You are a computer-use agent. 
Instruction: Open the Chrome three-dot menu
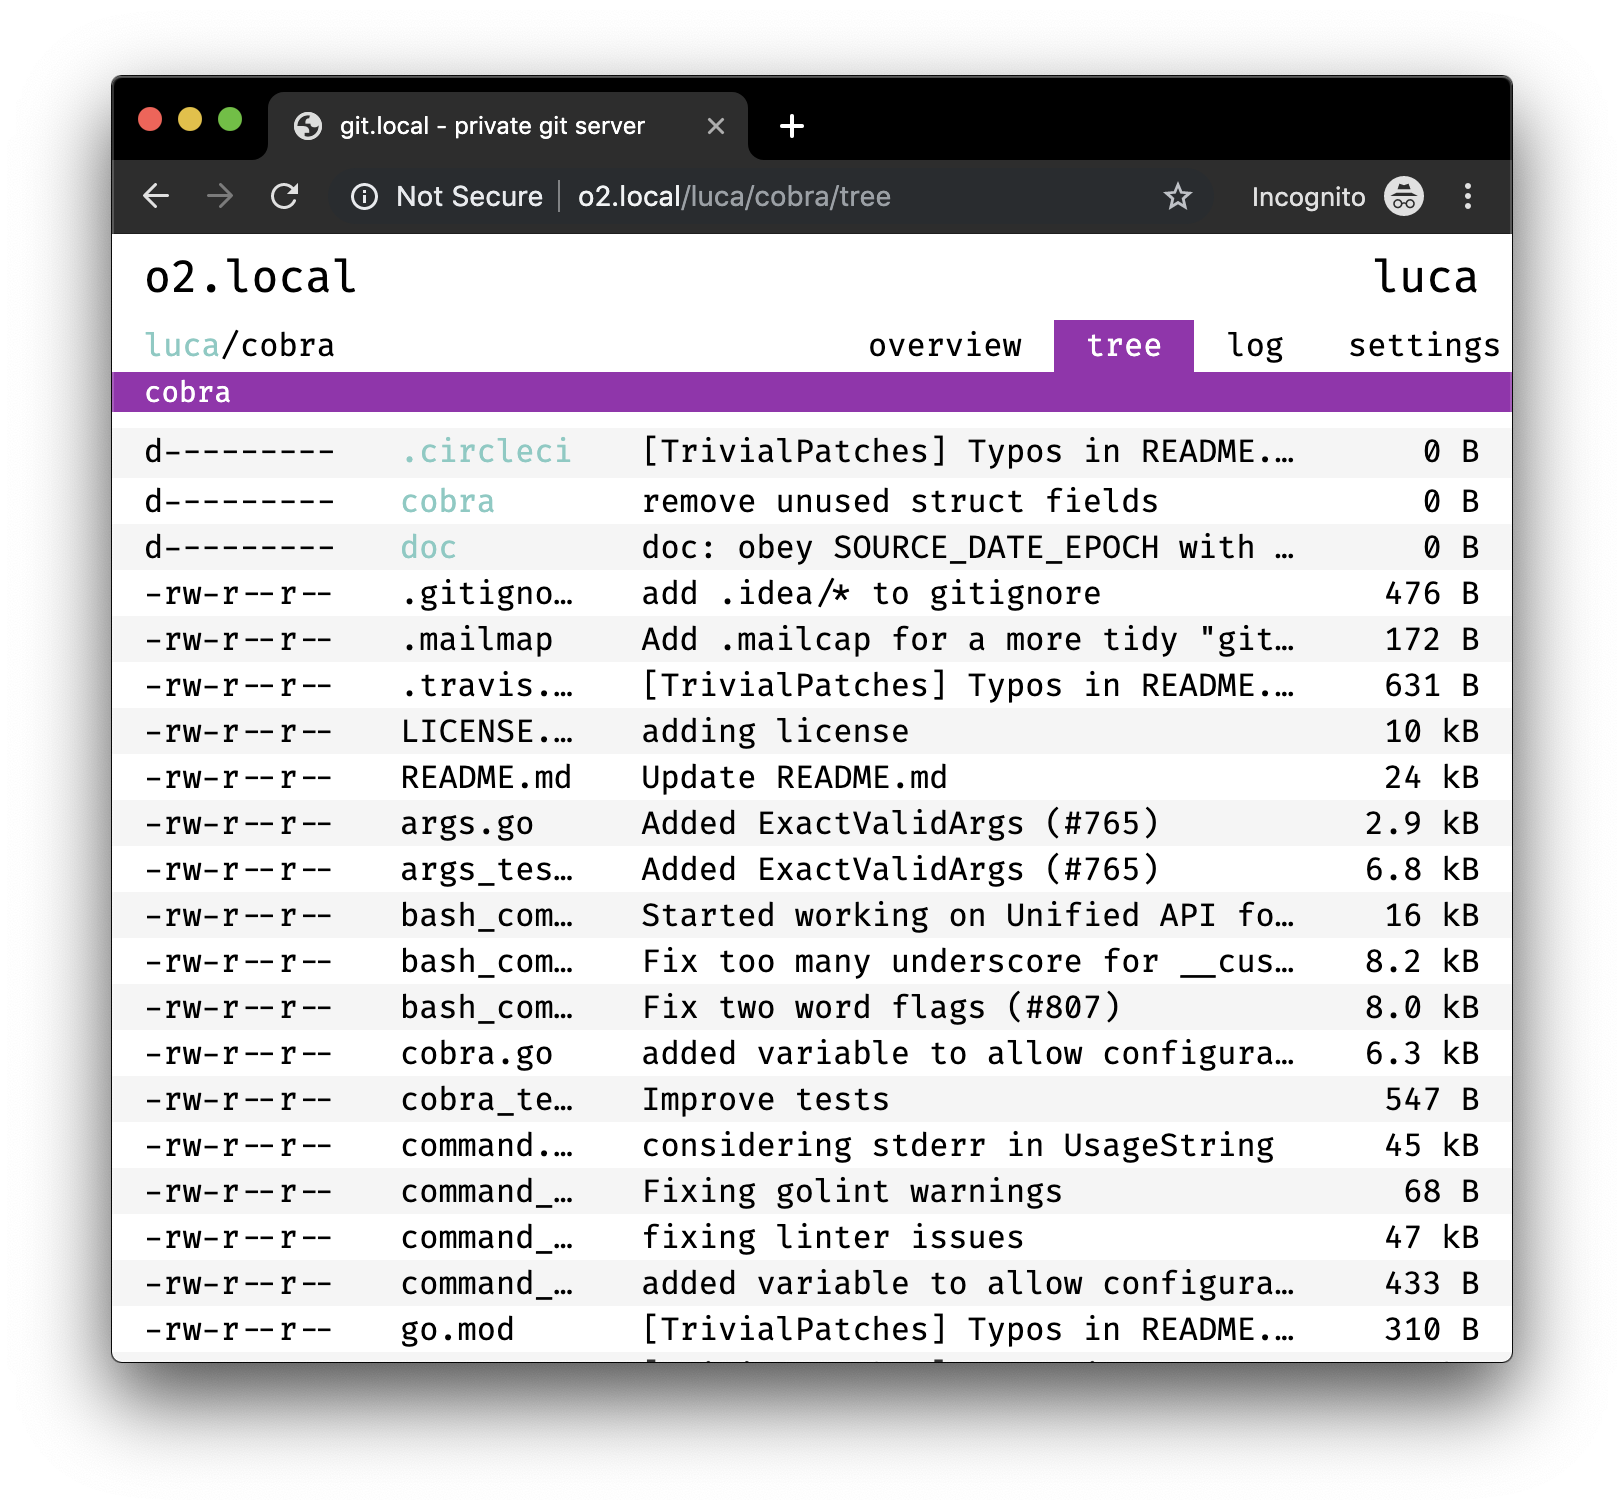[x=1467, y=196]
